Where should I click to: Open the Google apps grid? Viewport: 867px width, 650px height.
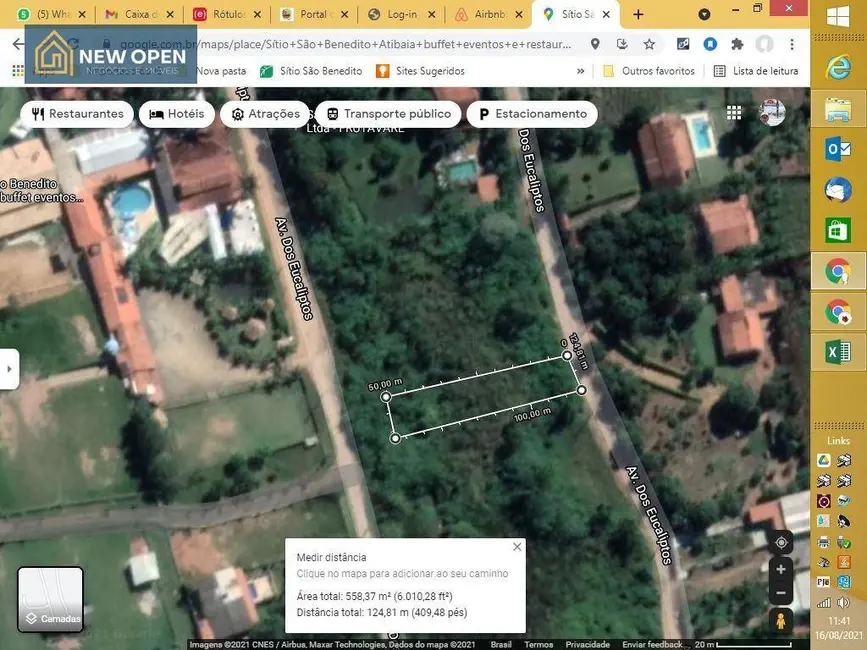(x=733, y=112)
